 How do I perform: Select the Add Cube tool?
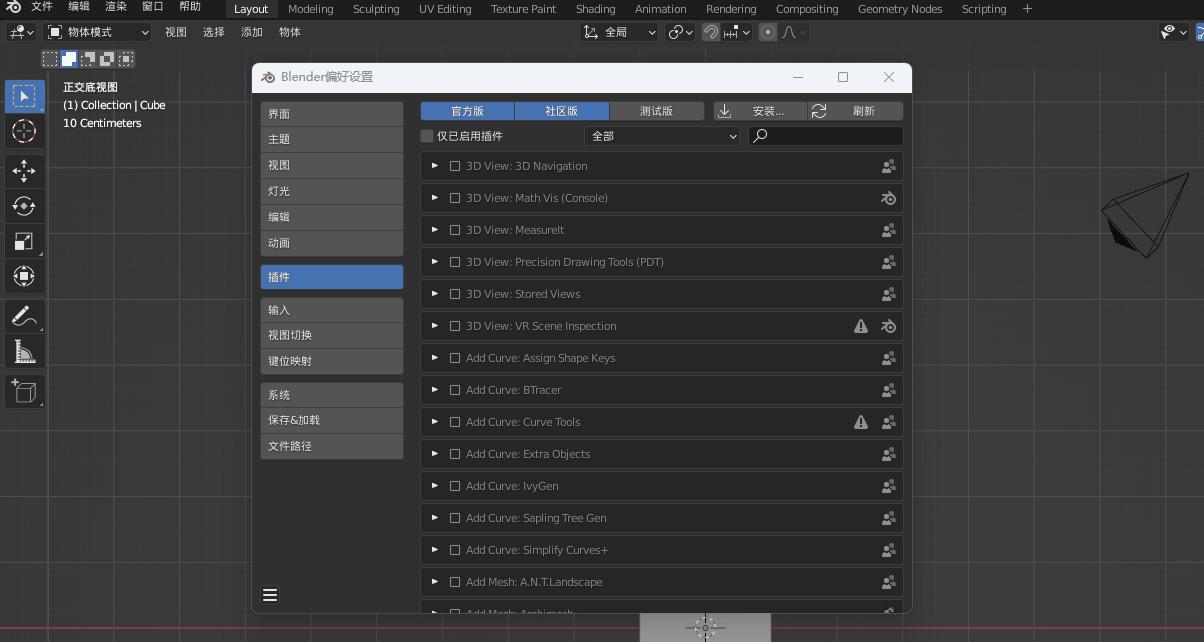pos(24,391)
